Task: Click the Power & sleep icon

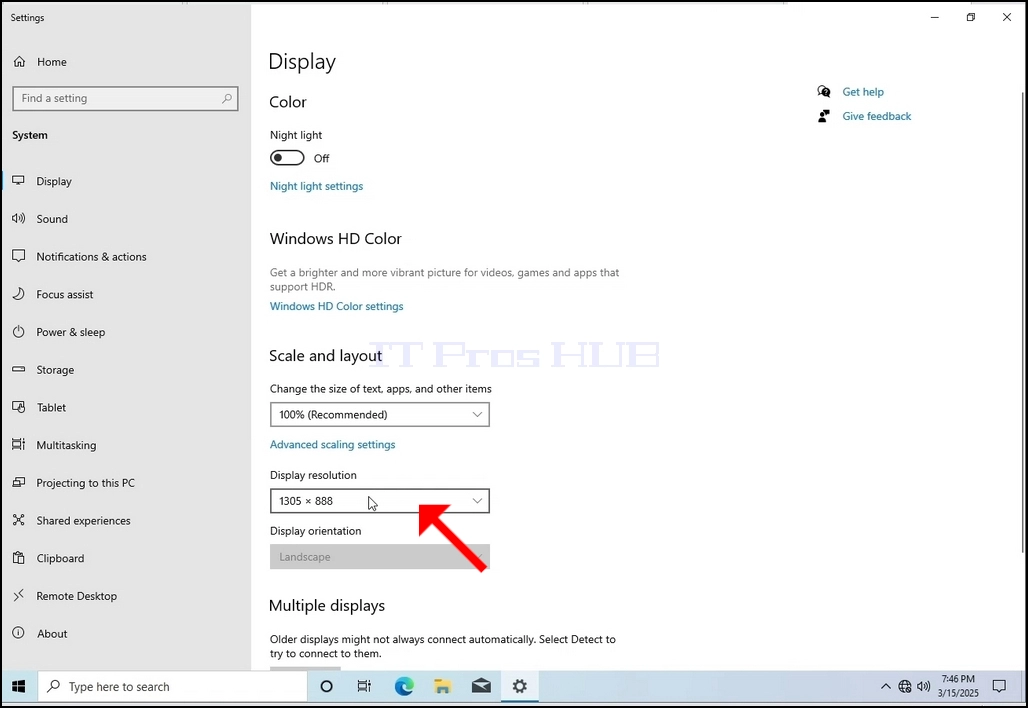Action: click(18, 331)
